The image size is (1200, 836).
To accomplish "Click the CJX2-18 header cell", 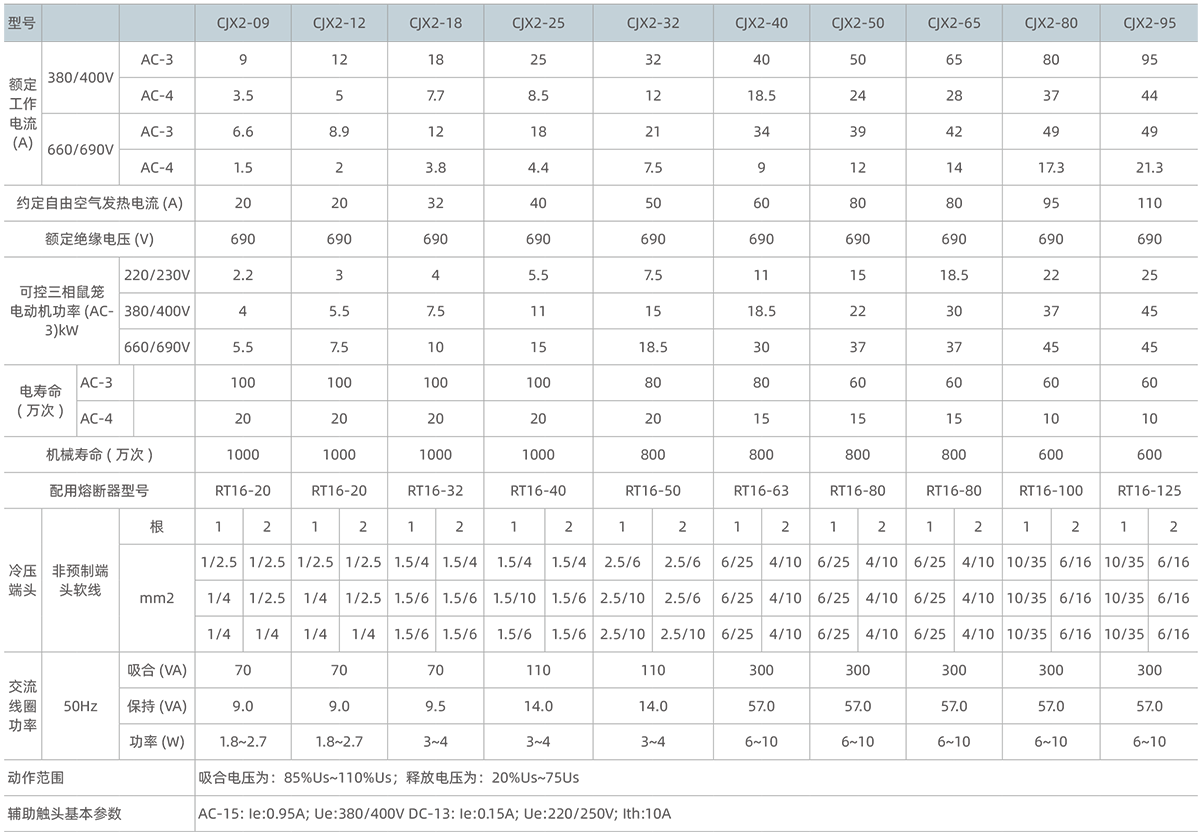I will pos(435,19).
